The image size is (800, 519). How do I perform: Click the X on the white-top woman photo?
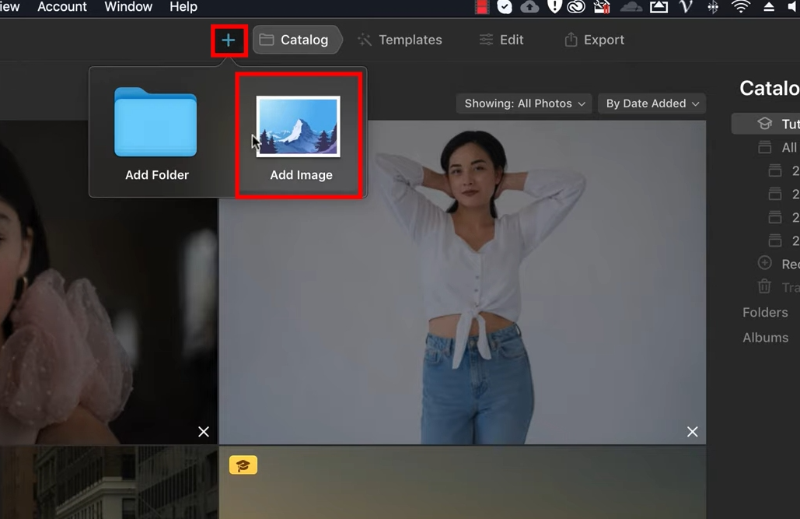coord(692,432)
